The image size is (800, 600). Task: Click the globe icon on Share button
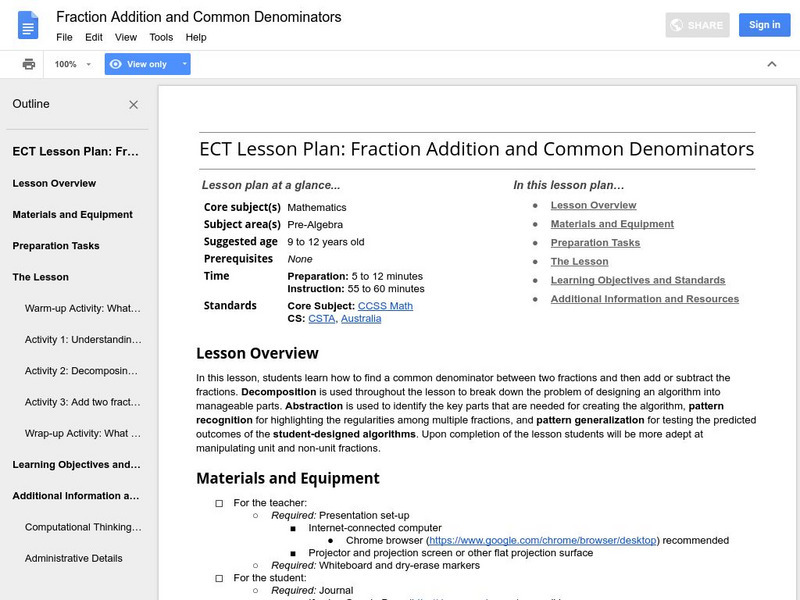(x=676, y=25)
